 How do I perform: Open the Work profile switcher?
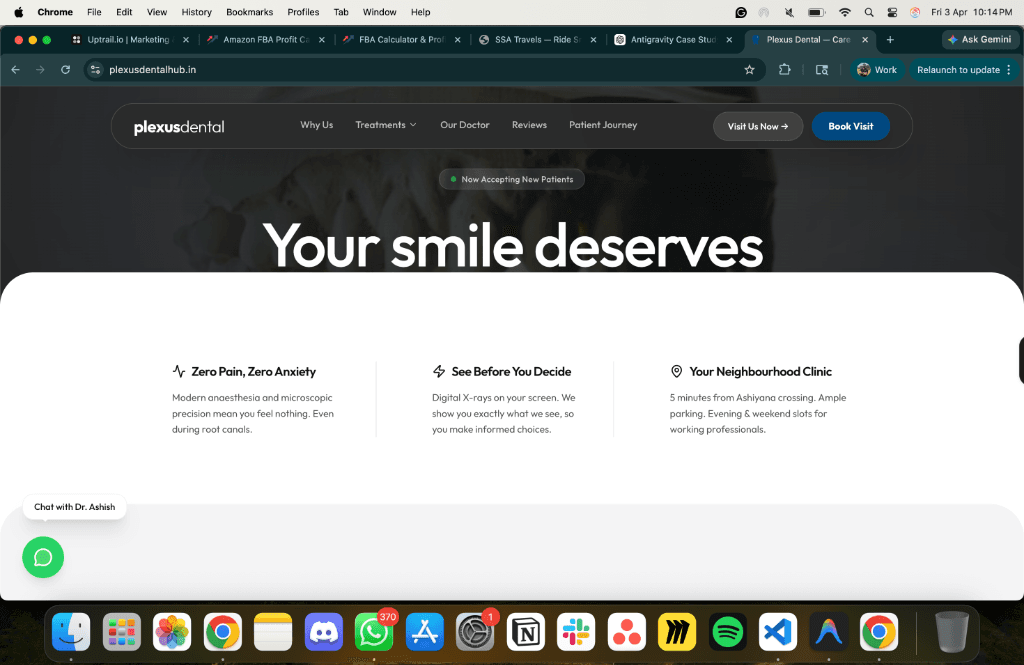[x=877, y=70]
